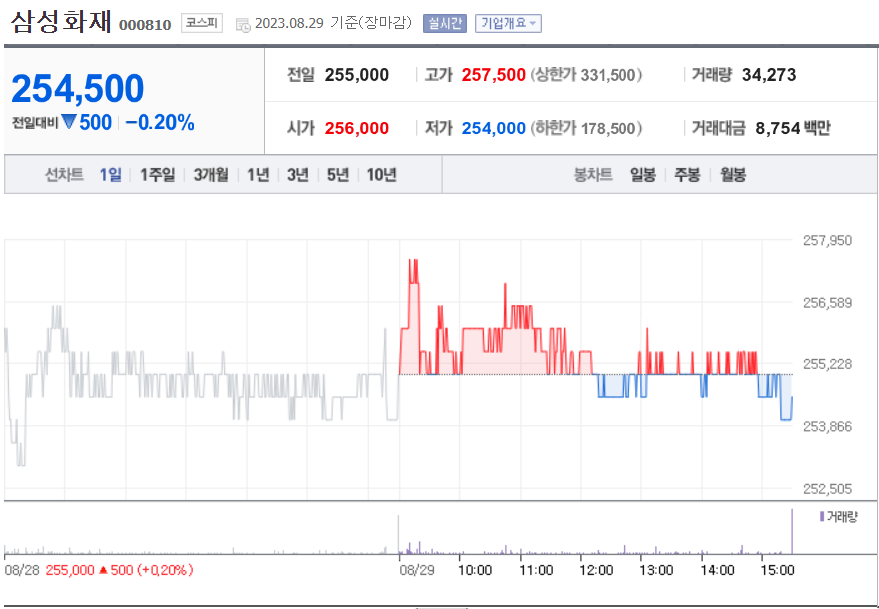Click the blue down-triangle price change icon

click(x=68, y=122)
